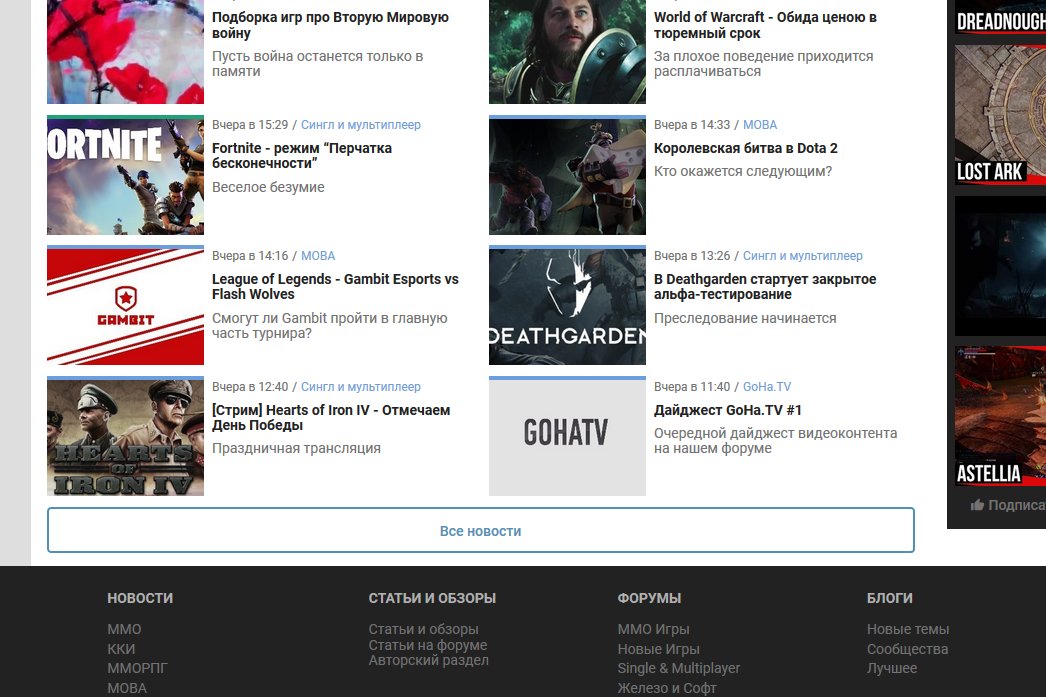Viewport: 1046px width, 697px height.
Task: Open the World of Warcraft article thumbnail
Action: (x=567, y=51)
